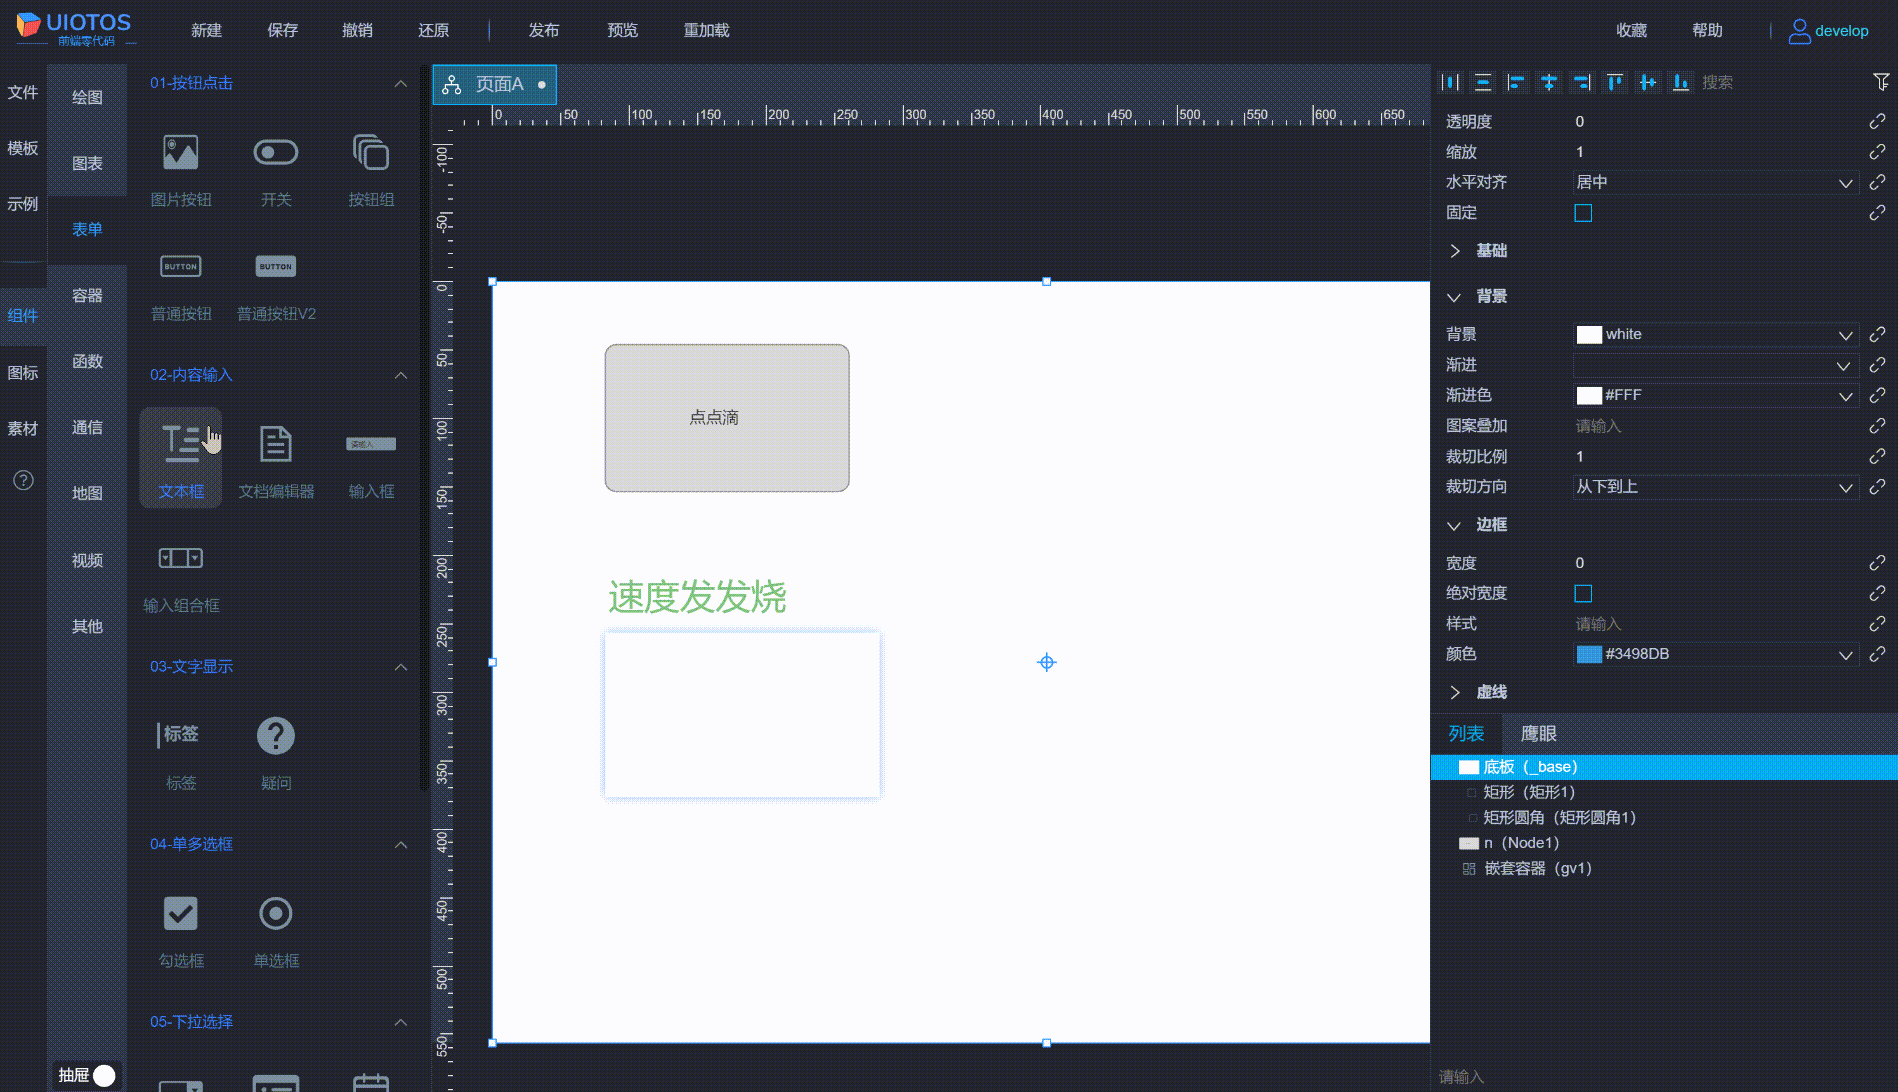Expand the 基础 property section

point(1490,251)
